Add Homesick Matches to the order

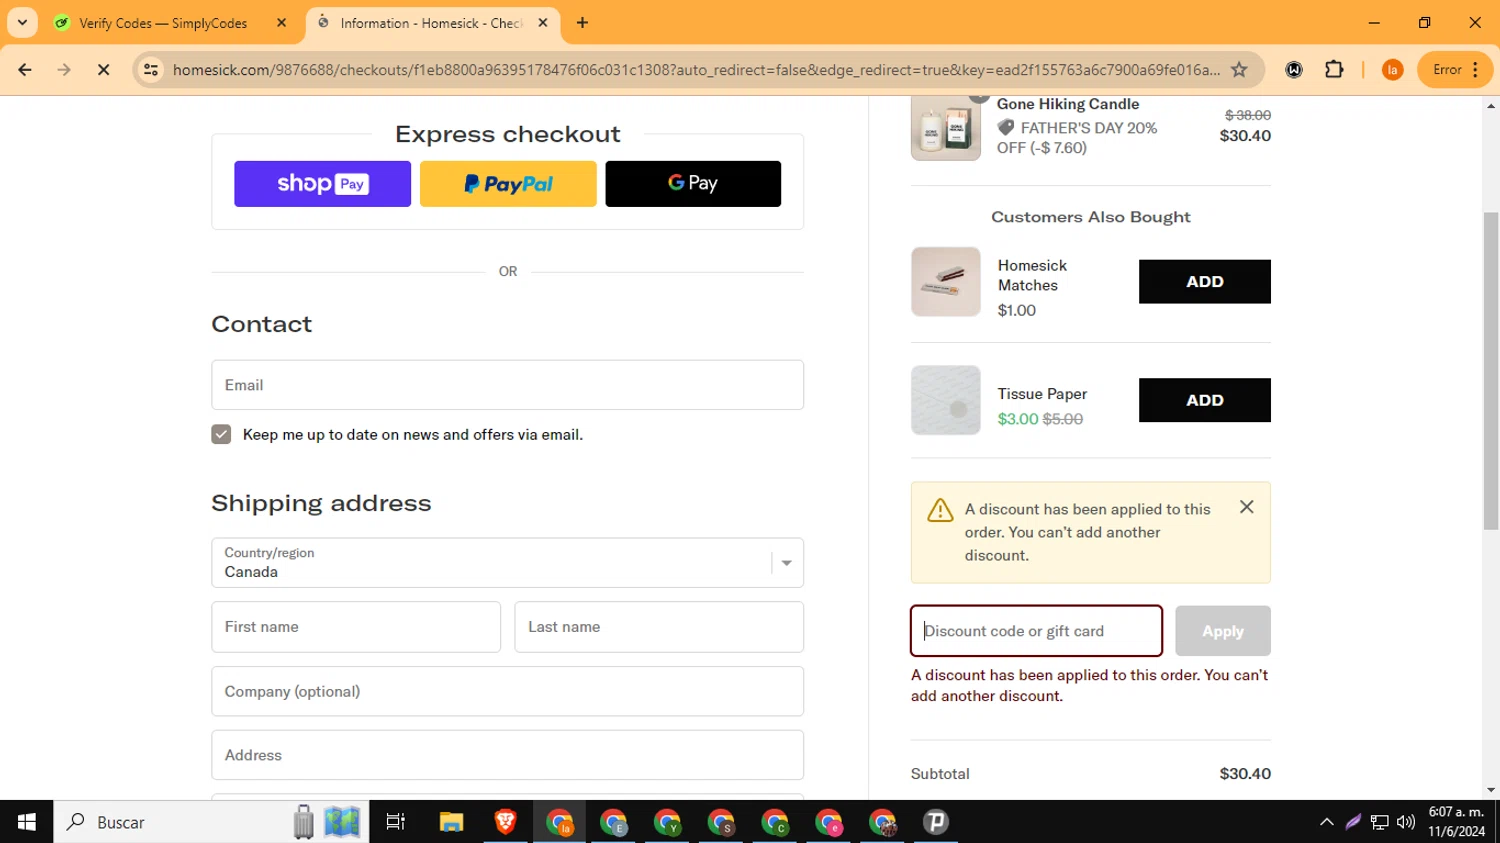click(1204, 282)
